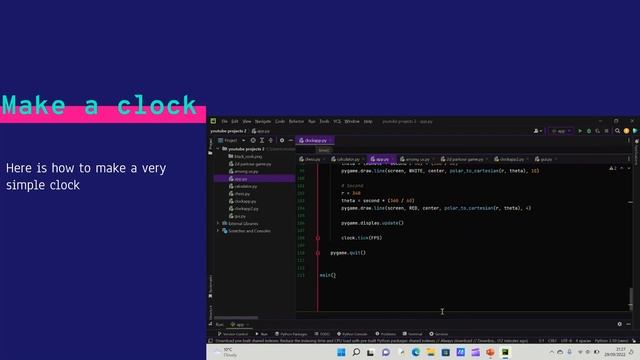Screen dimensions: 640x360
Task: Click Project tree horizontal scrollbar
Action: coord(236,317)
